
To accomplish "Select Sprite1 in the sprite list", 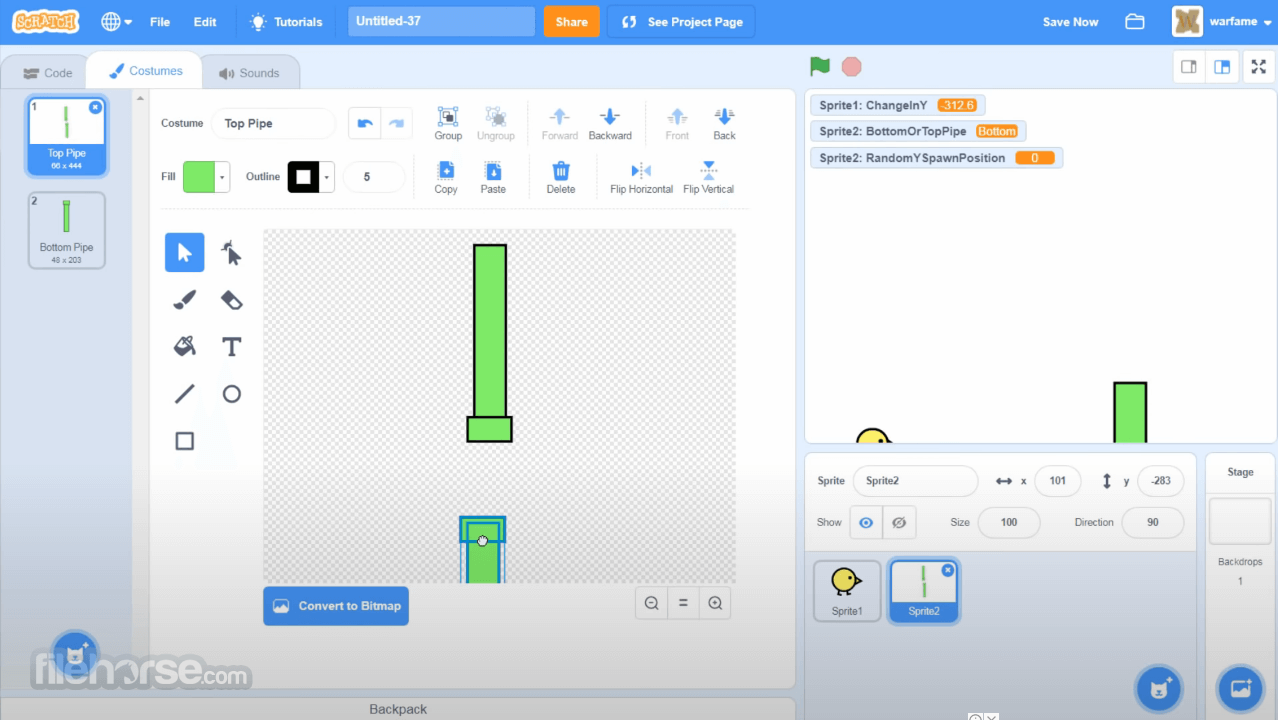I will [x=847, y=591].
